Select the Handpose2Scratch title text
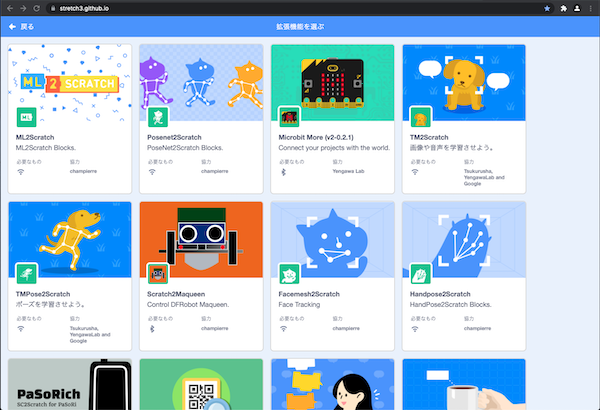600x410 pixels. (x=440, y=294)
